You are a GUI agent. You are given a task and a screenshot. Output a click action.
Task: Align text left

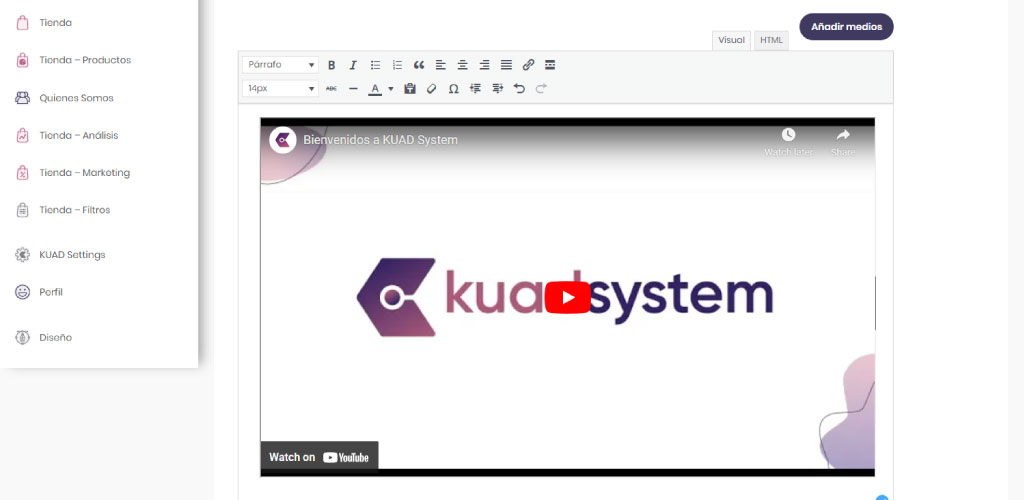(x=441, y=65)
